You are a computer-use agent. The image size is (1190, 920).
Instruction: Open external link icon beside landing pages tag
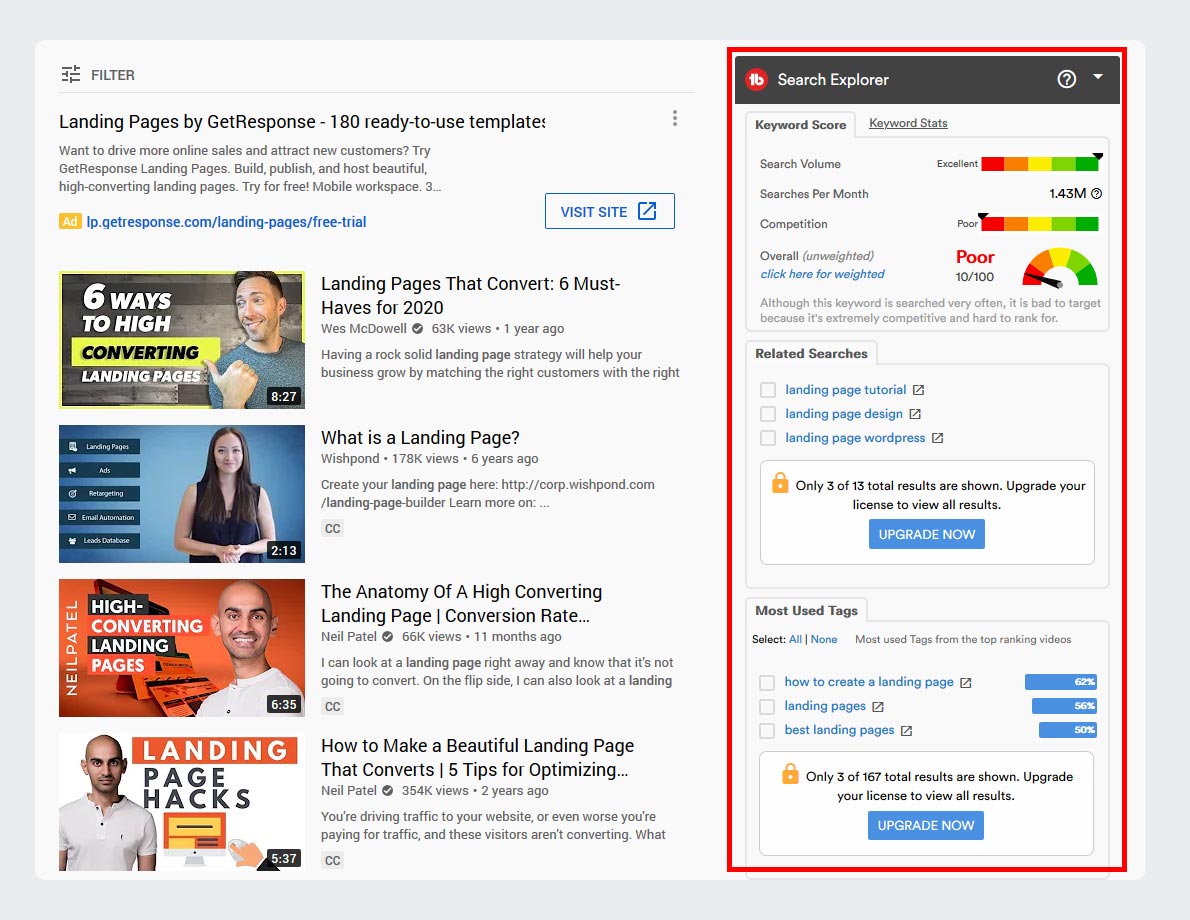click(x=878, y=707)
